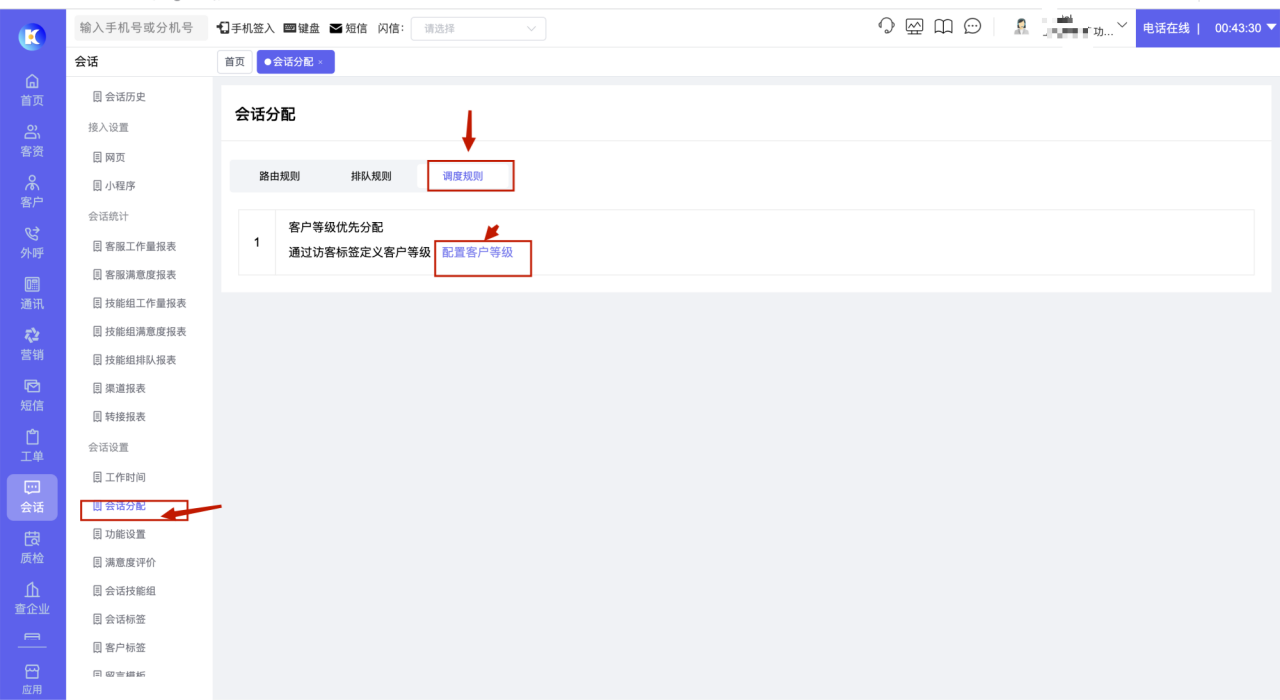The image size is (1280, 700).
Task: Open 会话标签 in the side menu
Action: [119, 619]
